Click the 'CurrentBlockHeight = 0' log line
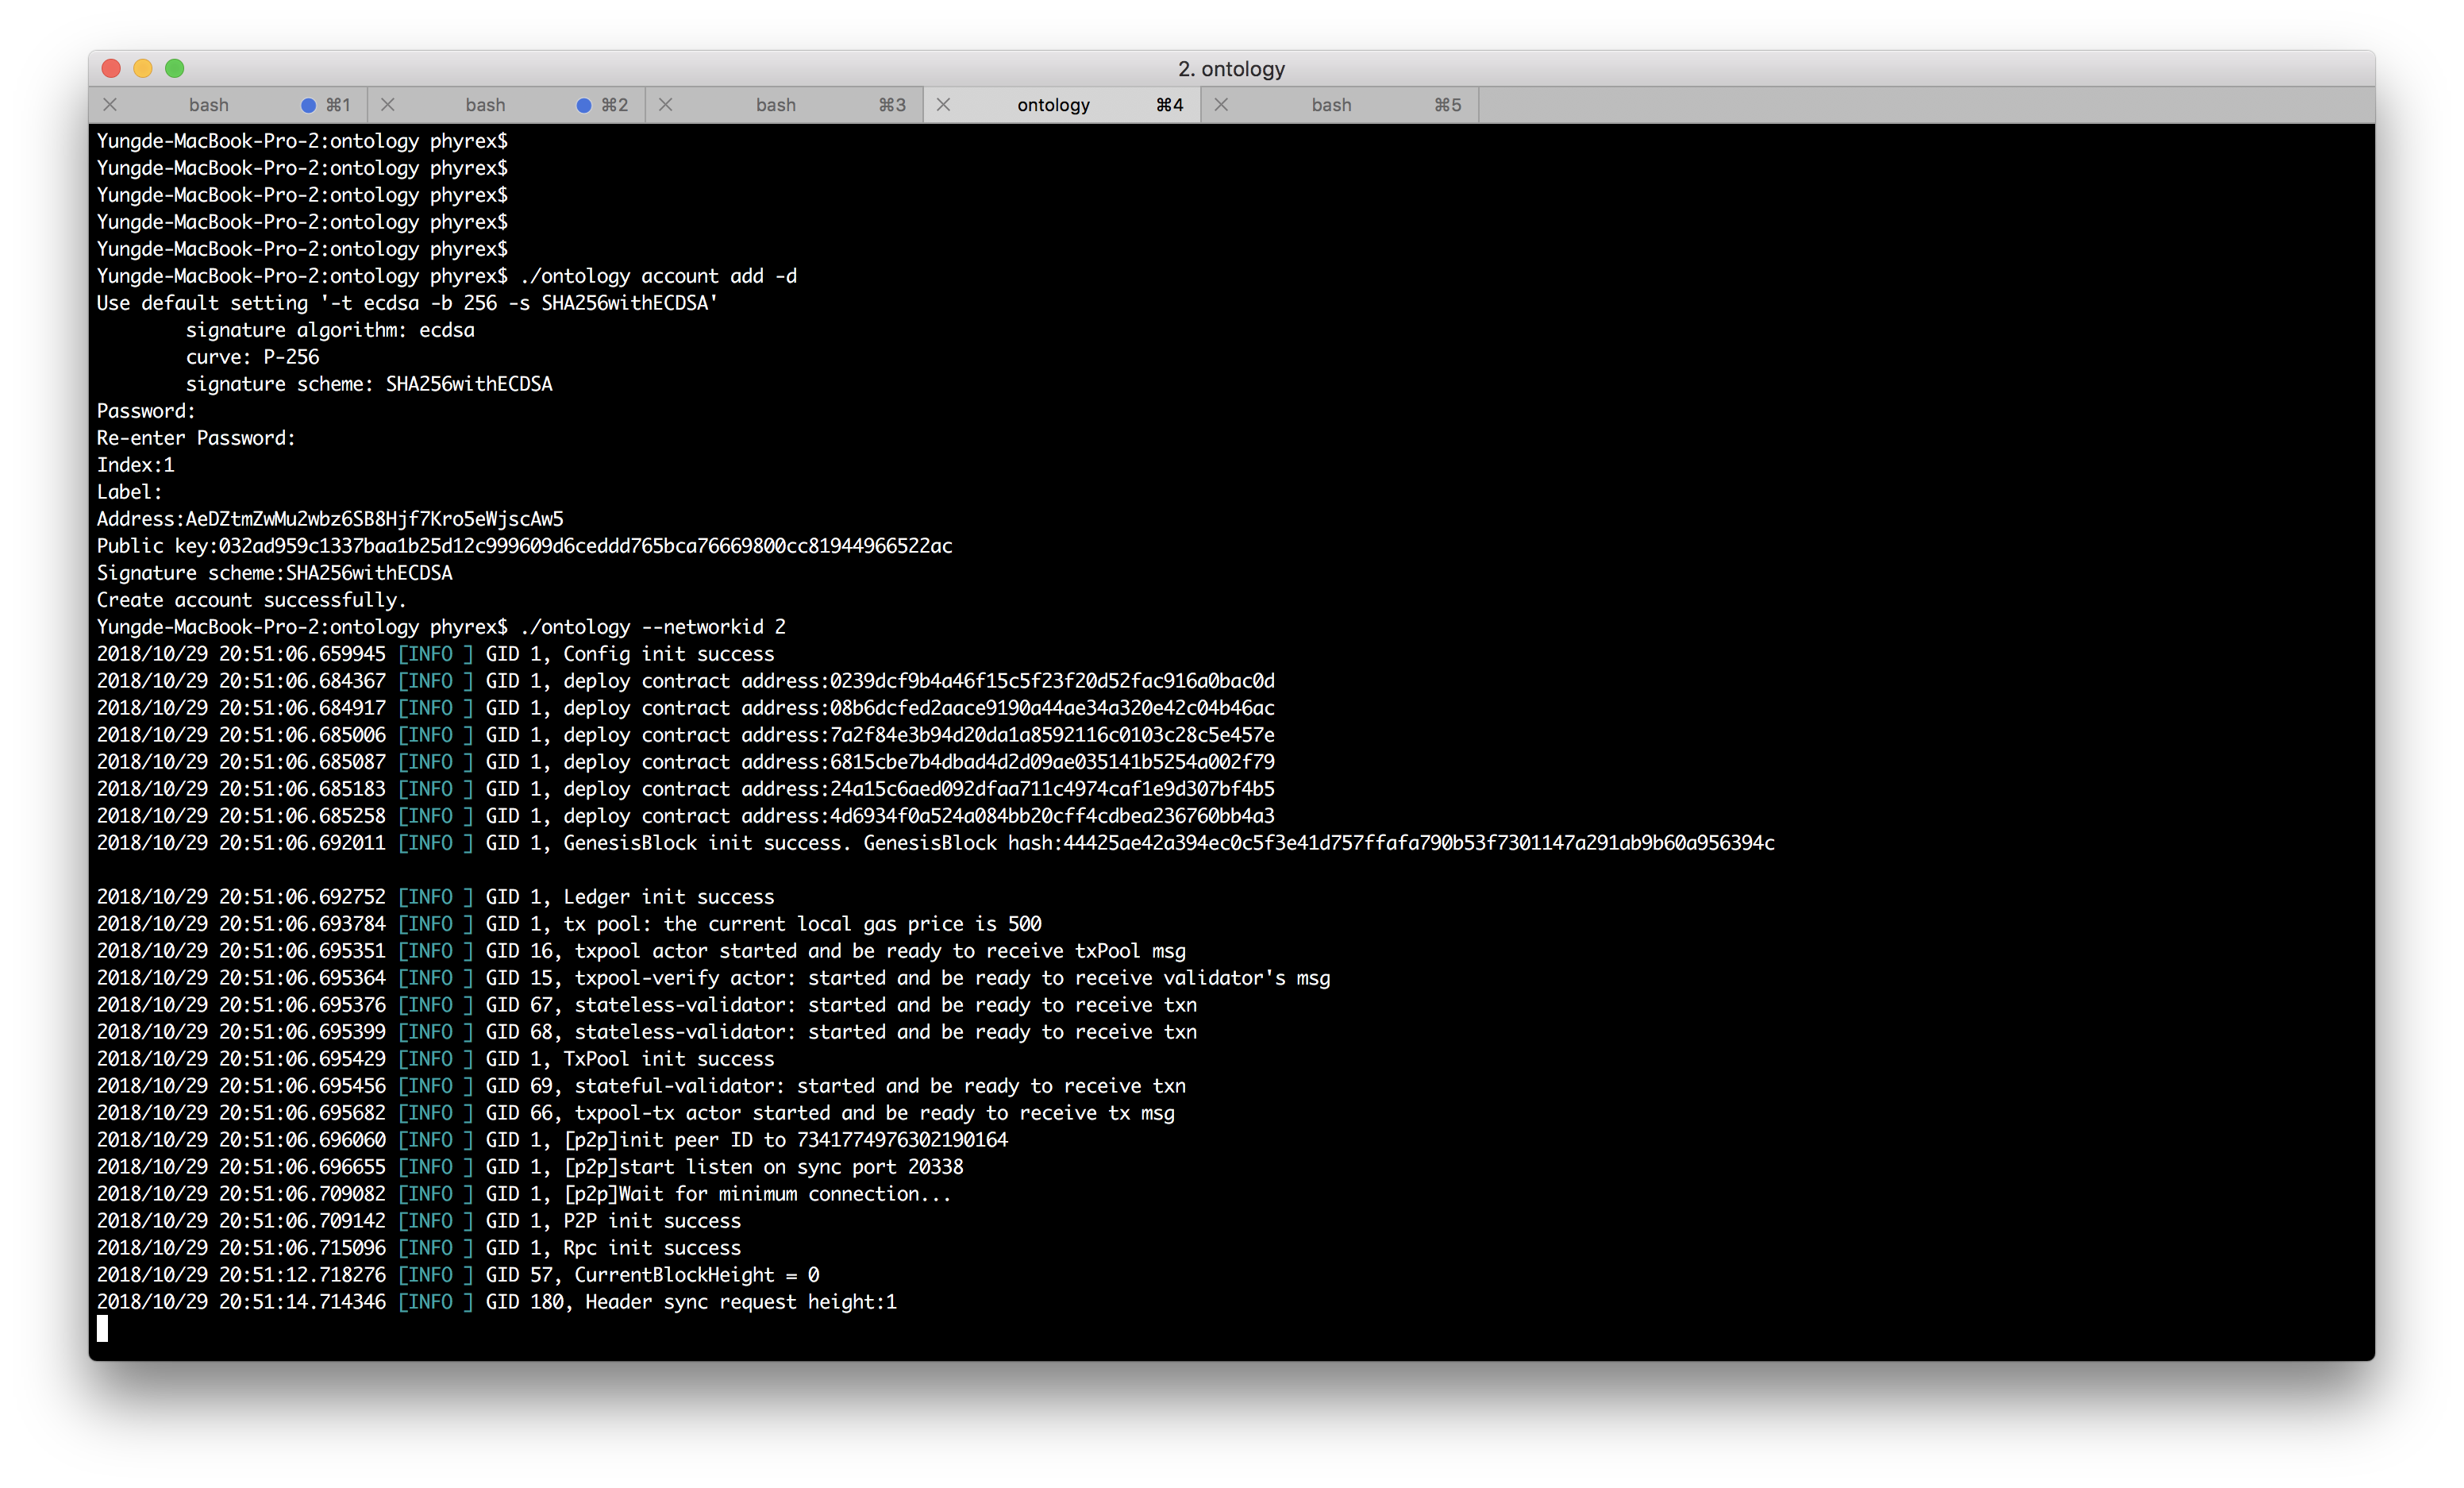The height and width of the screenshot is (1488, 2464). coord(458,1275)
